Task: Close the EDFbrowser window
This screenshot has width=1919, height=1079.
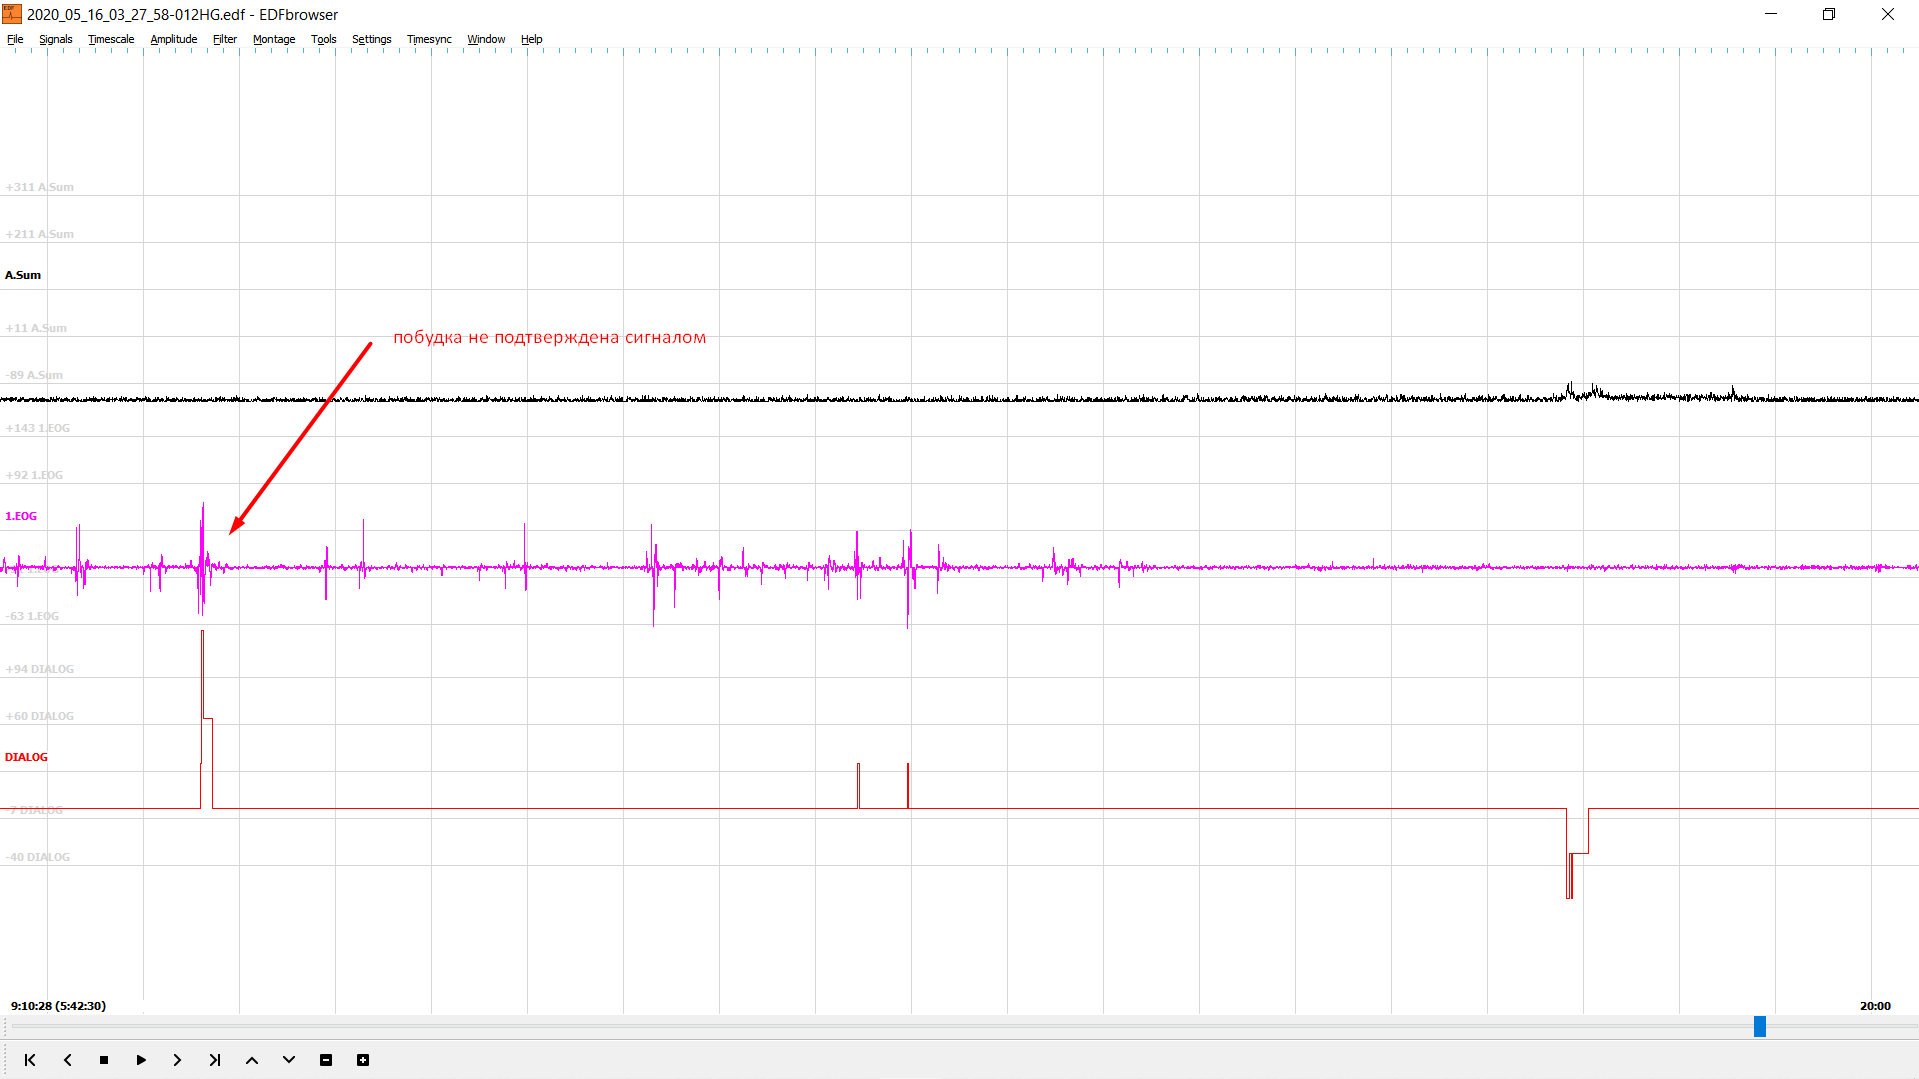Action: [x=1888, y=14]
